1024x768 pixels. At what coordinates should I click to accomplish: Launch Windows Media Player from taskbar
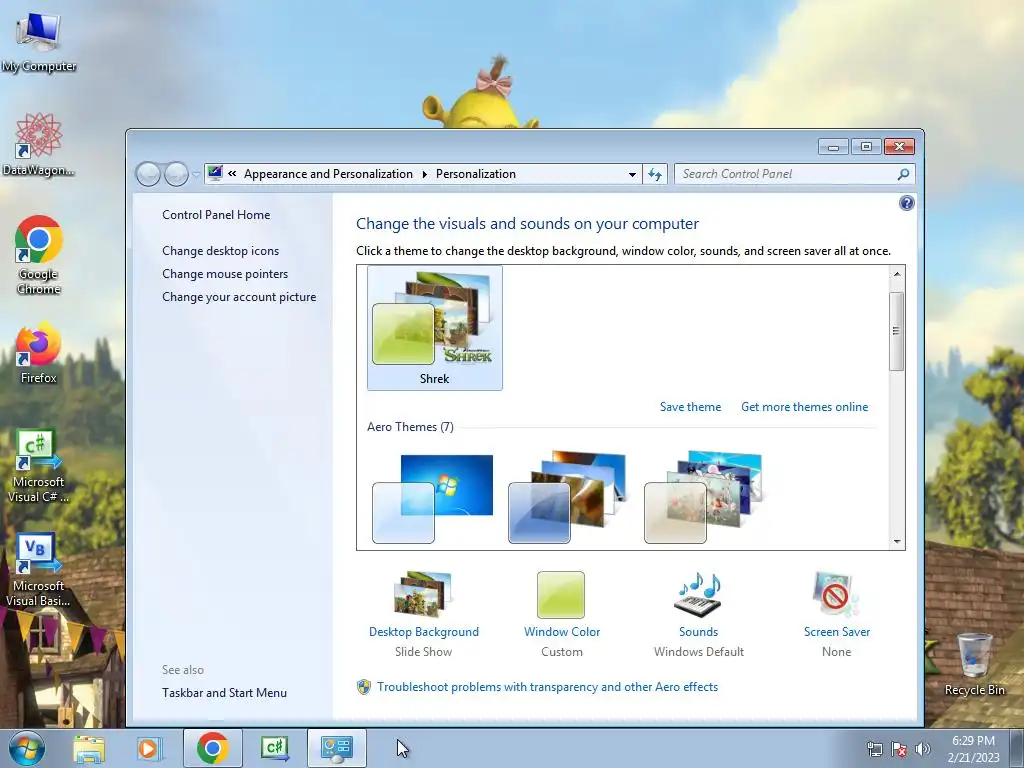tap(150, 748)
